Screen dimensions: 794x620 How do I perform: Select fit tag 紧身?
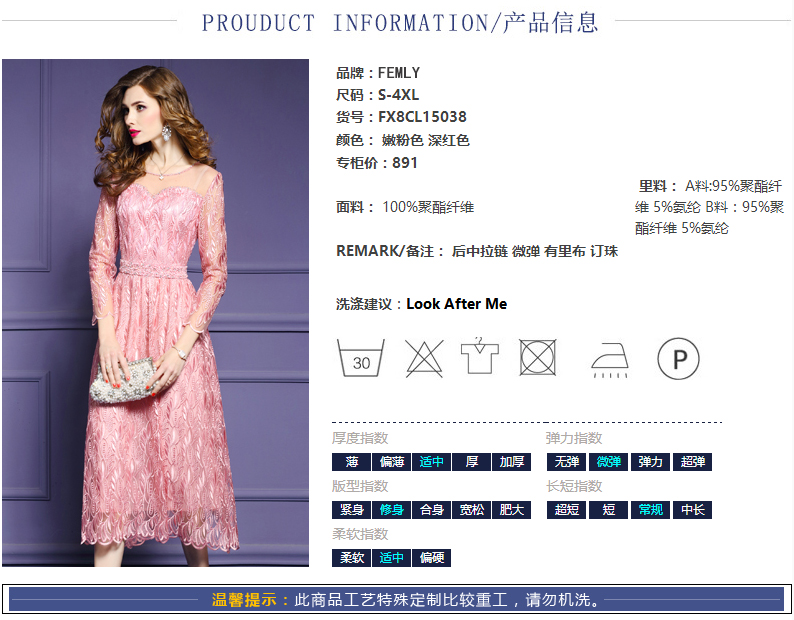(x=351, y=510)
